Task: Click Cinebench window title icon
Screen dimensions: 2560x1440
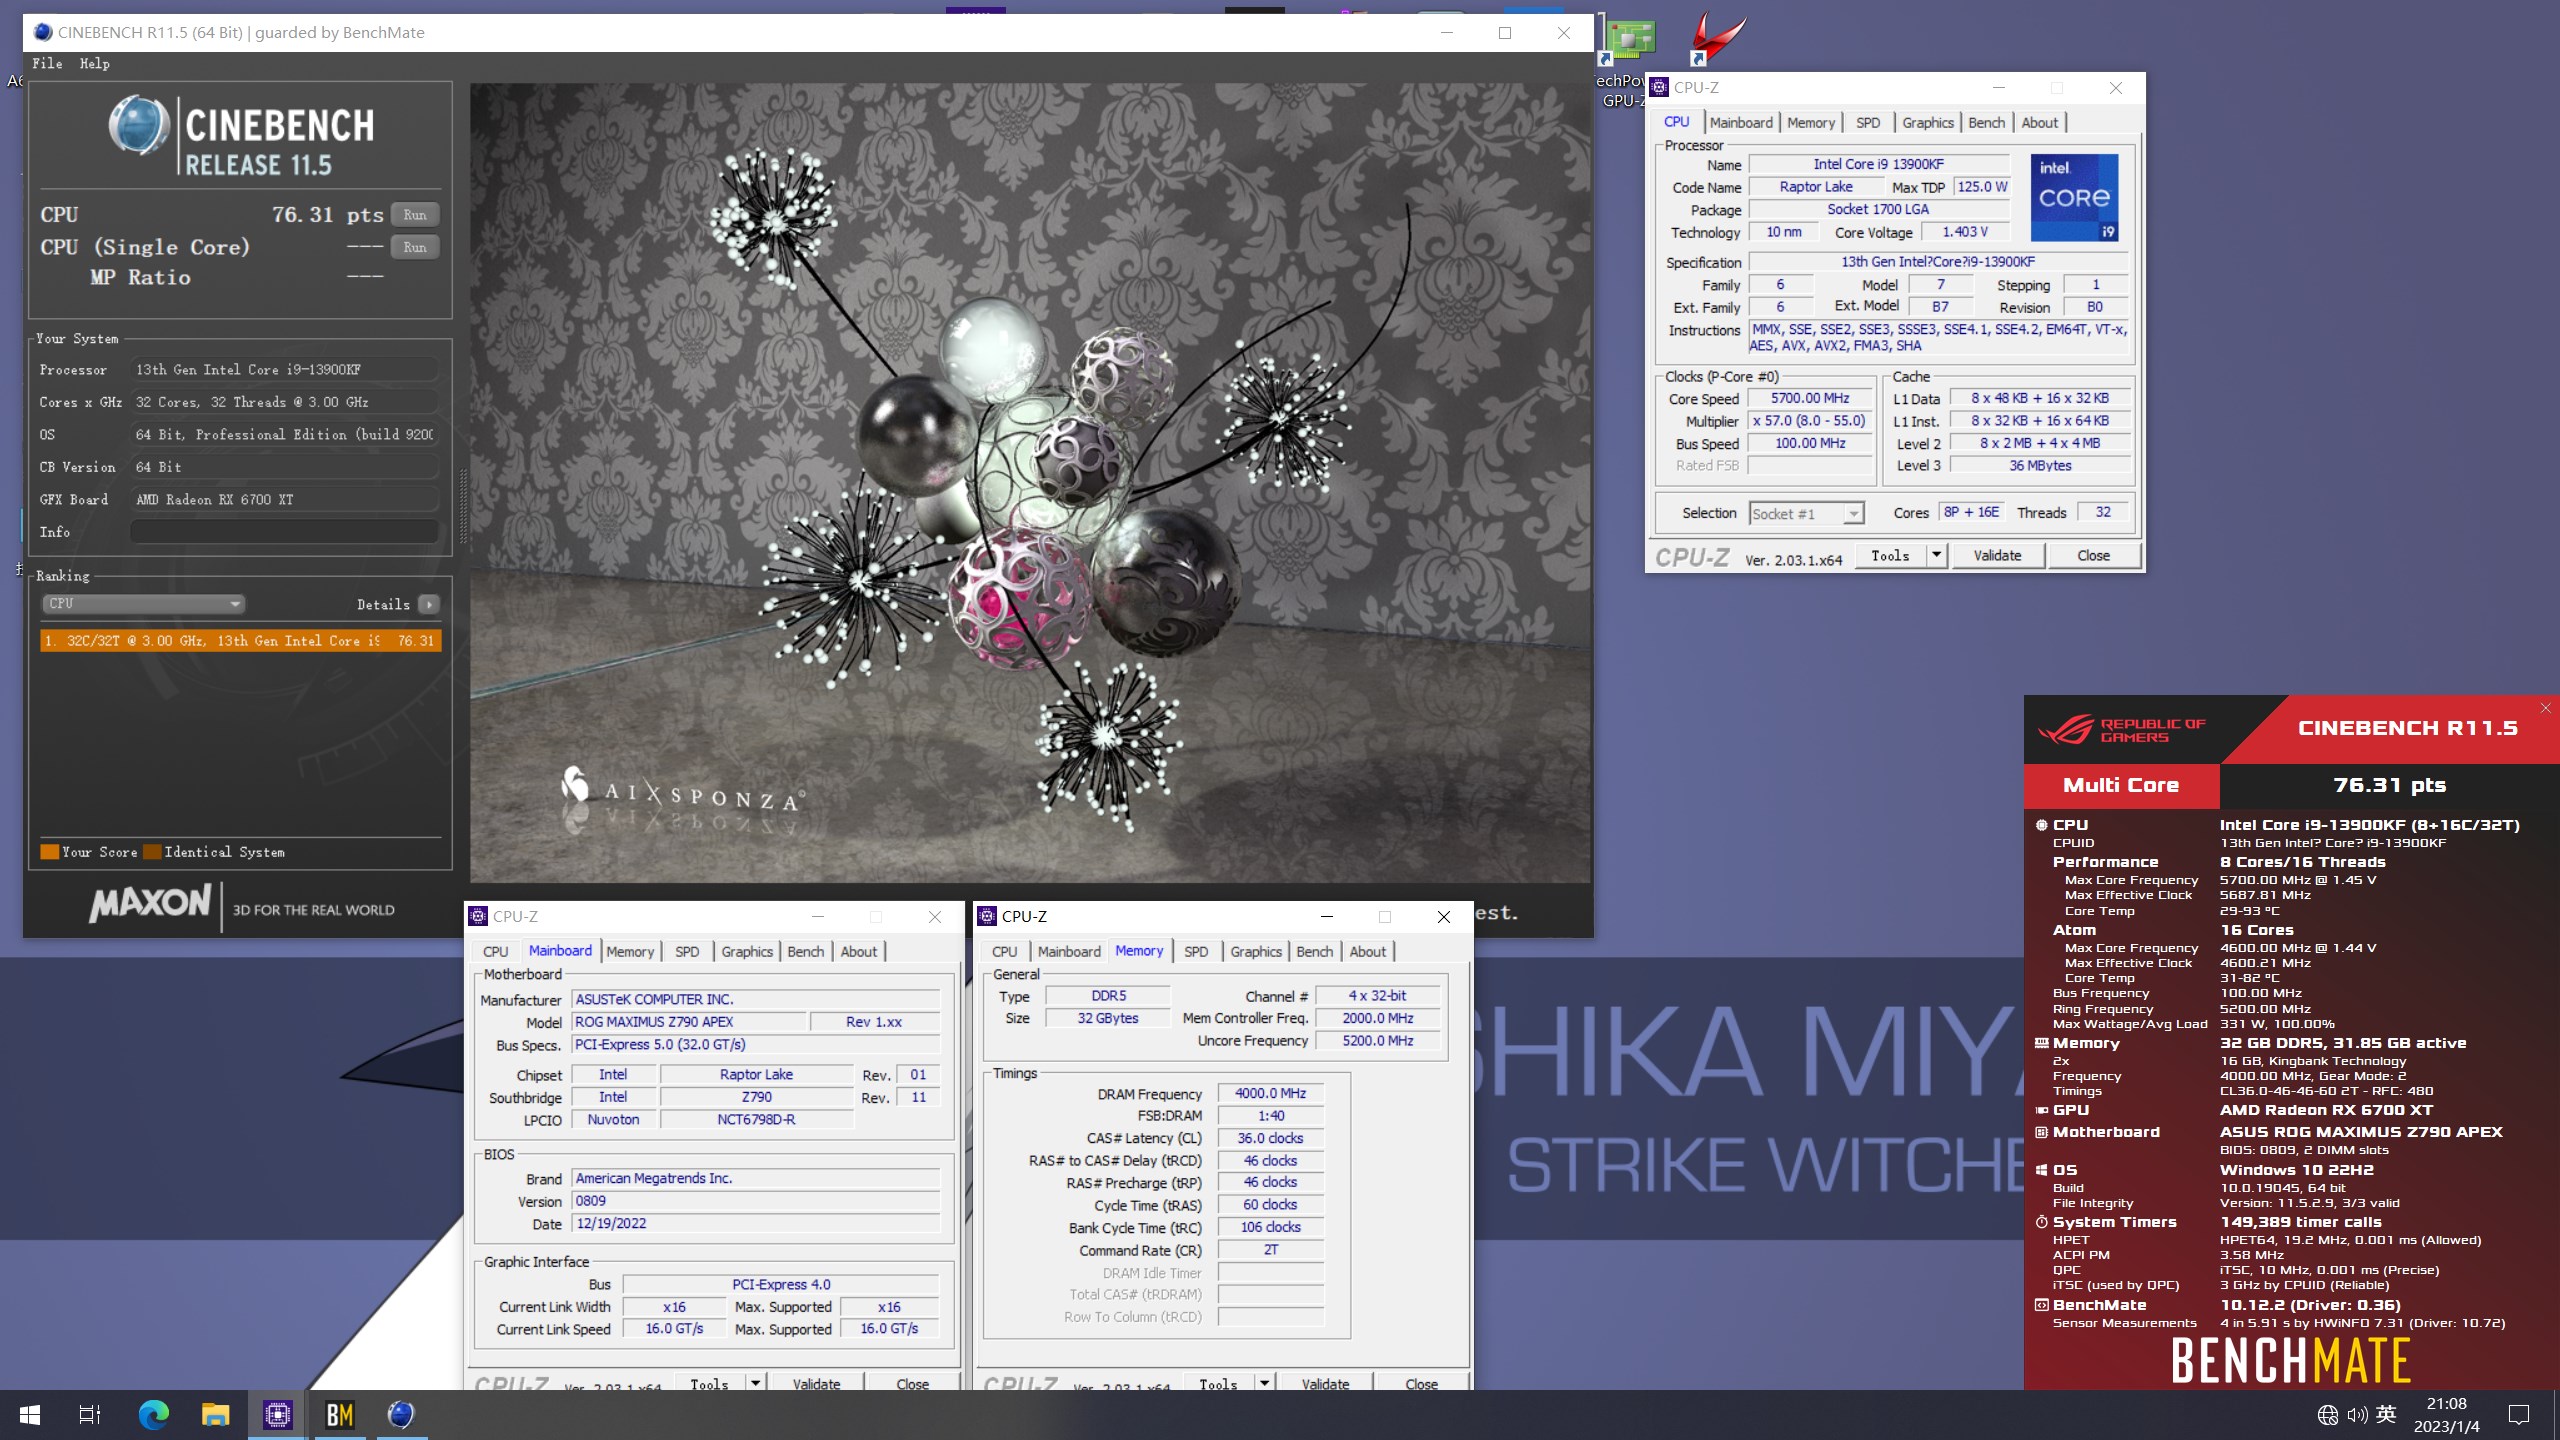Action: coord(42,32)
